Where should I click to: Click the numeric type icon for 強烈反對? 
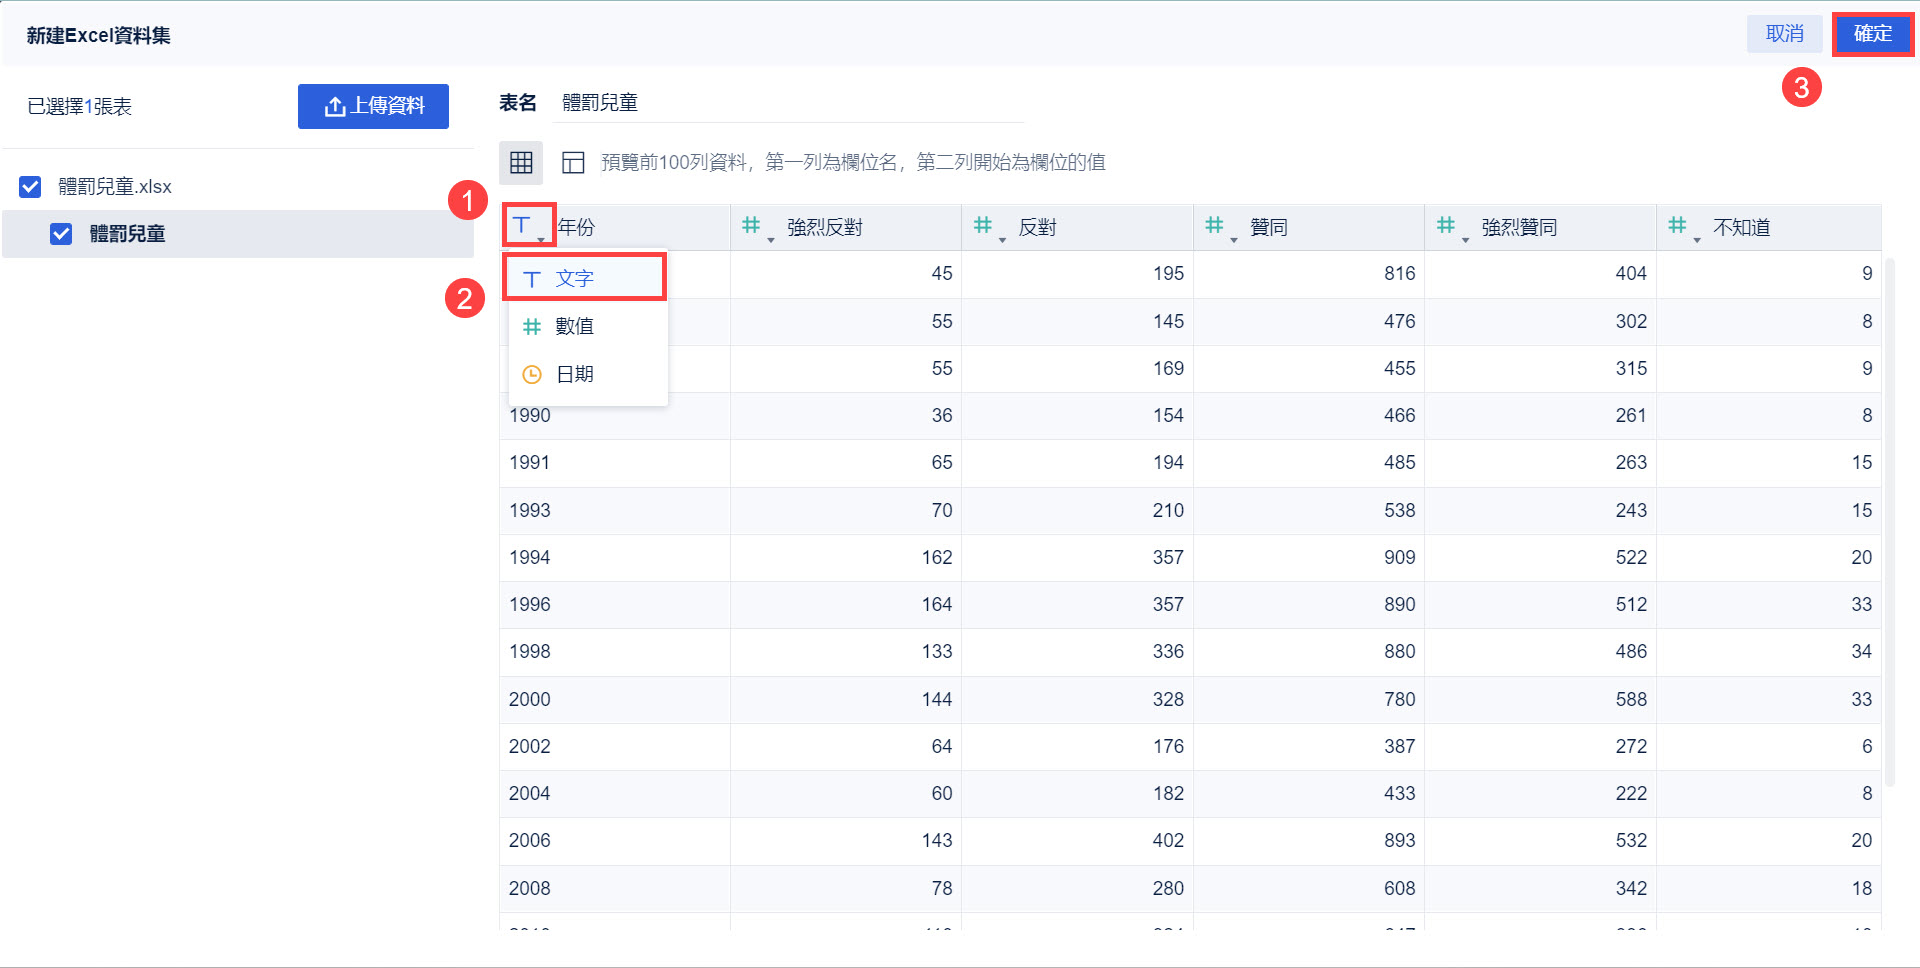point(752,226)
